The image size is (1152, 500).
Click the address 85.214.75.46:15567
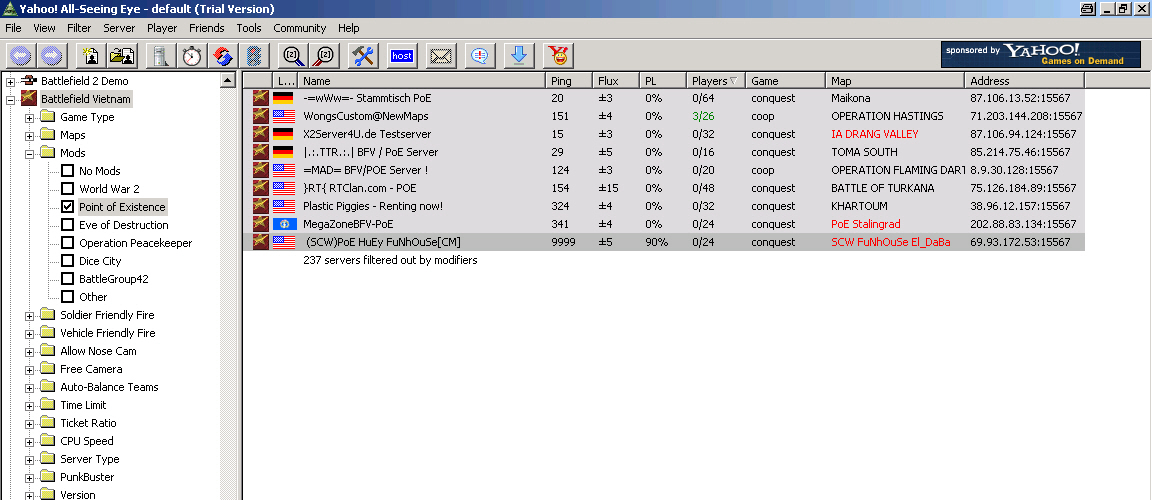click(x=1018, y=152)
